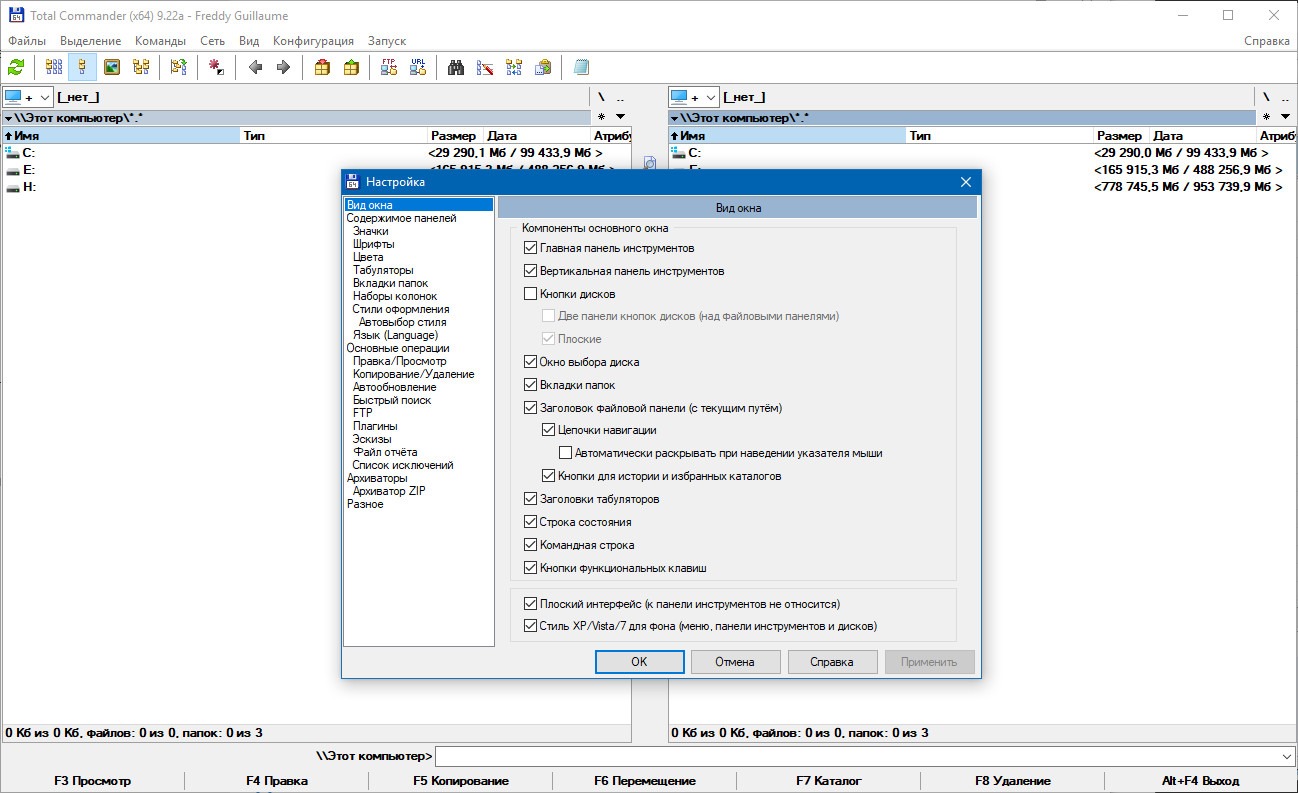
Task: Open the multi-rename tool icon
Action: (485, 67)
